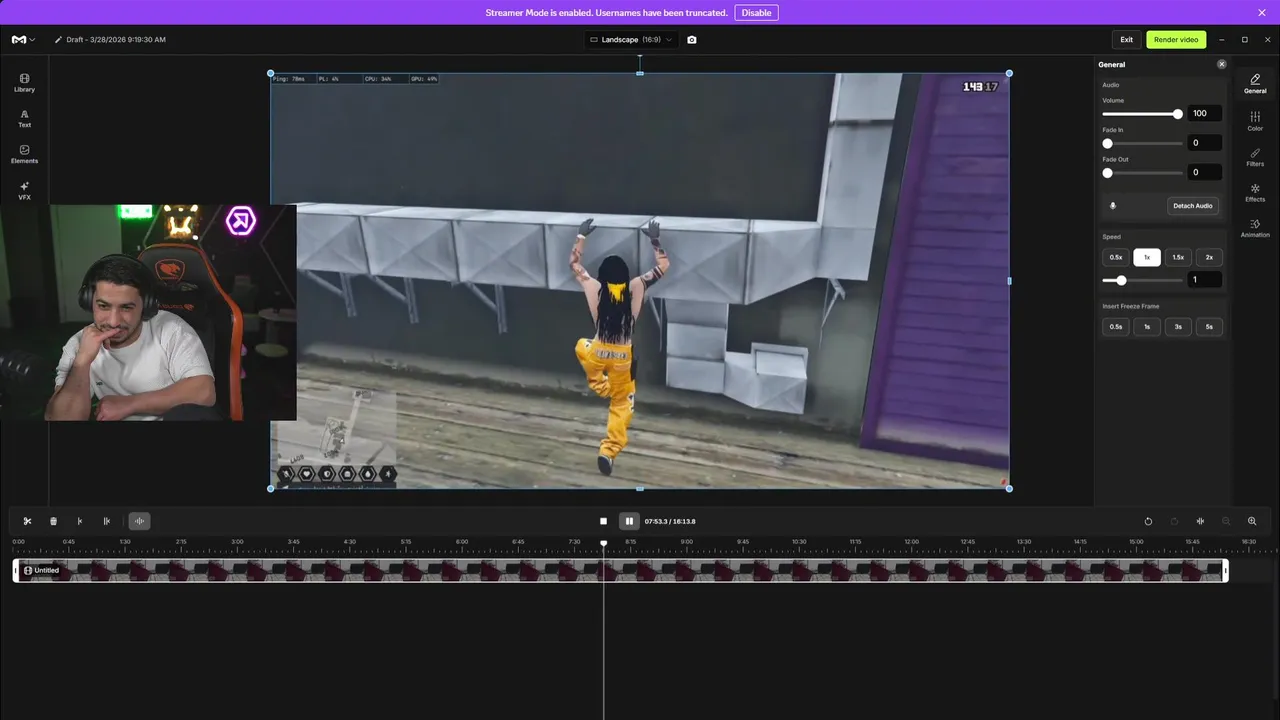The width and height of the screenshot is (1280, 720).
Task: Set speed to 2x
Action: pos(1209,257)
